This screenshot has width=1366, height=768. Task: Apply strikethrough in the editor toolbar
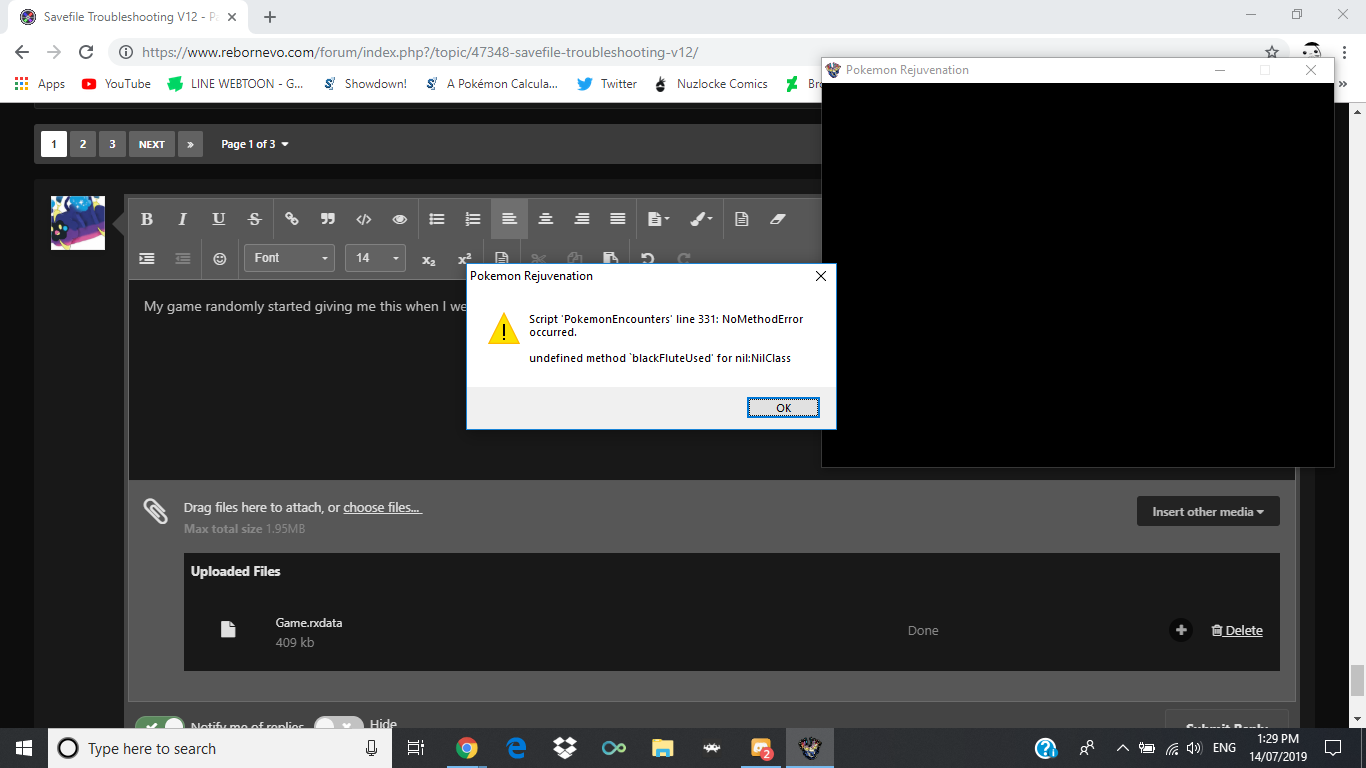tap(255, 219)
